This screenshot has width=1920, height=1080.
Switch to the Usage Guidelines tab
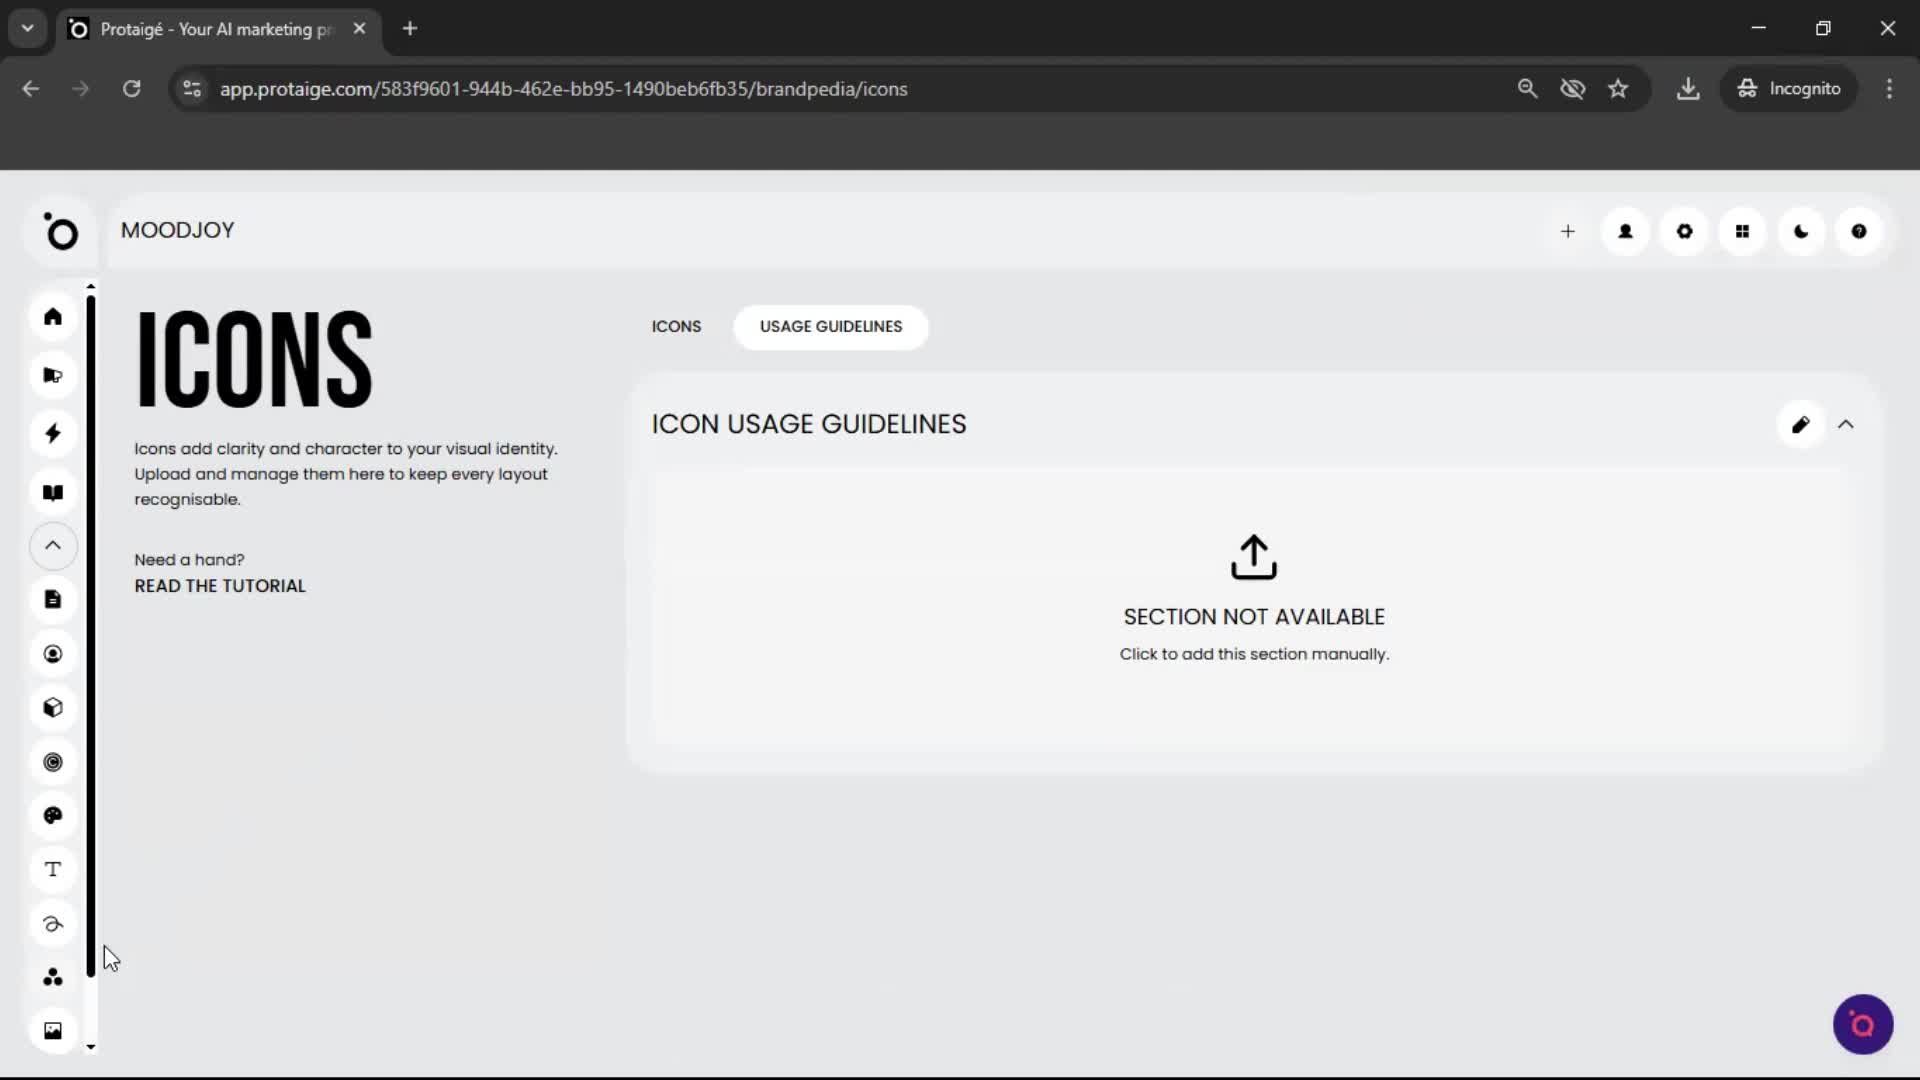830,327
